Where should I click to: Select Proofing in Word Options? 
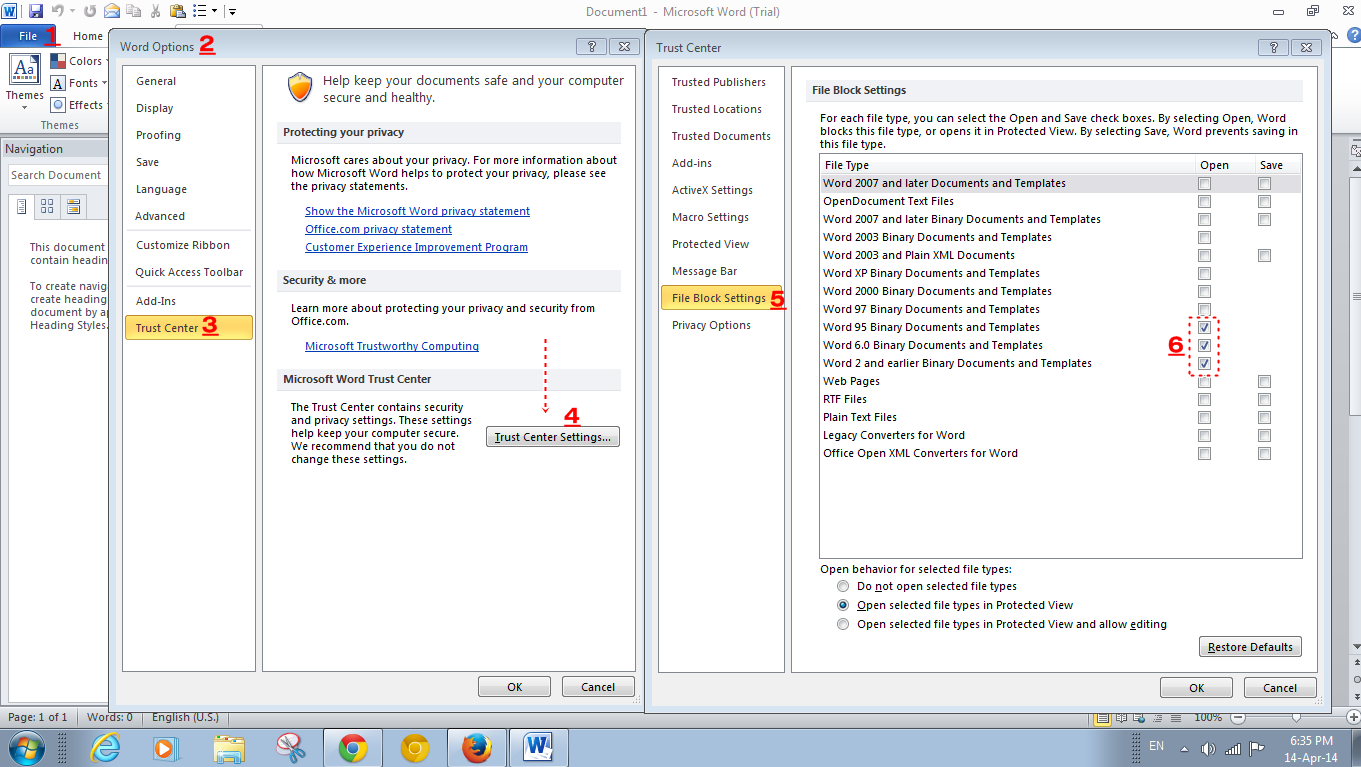(188, 135)
